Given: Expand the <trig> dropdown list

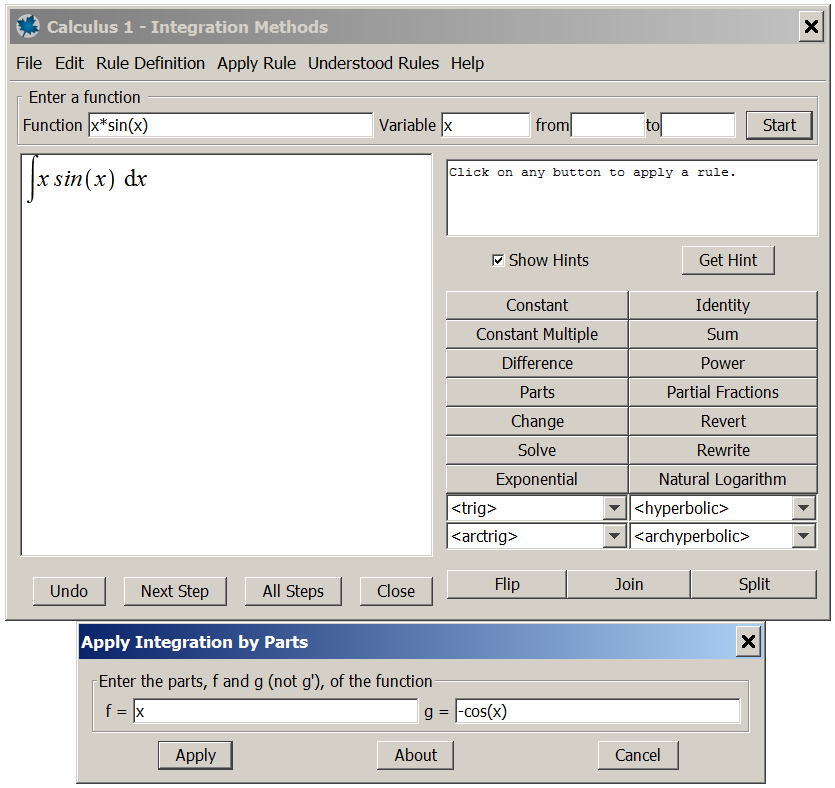Looking at the screenshot, I should coord(615,509).
